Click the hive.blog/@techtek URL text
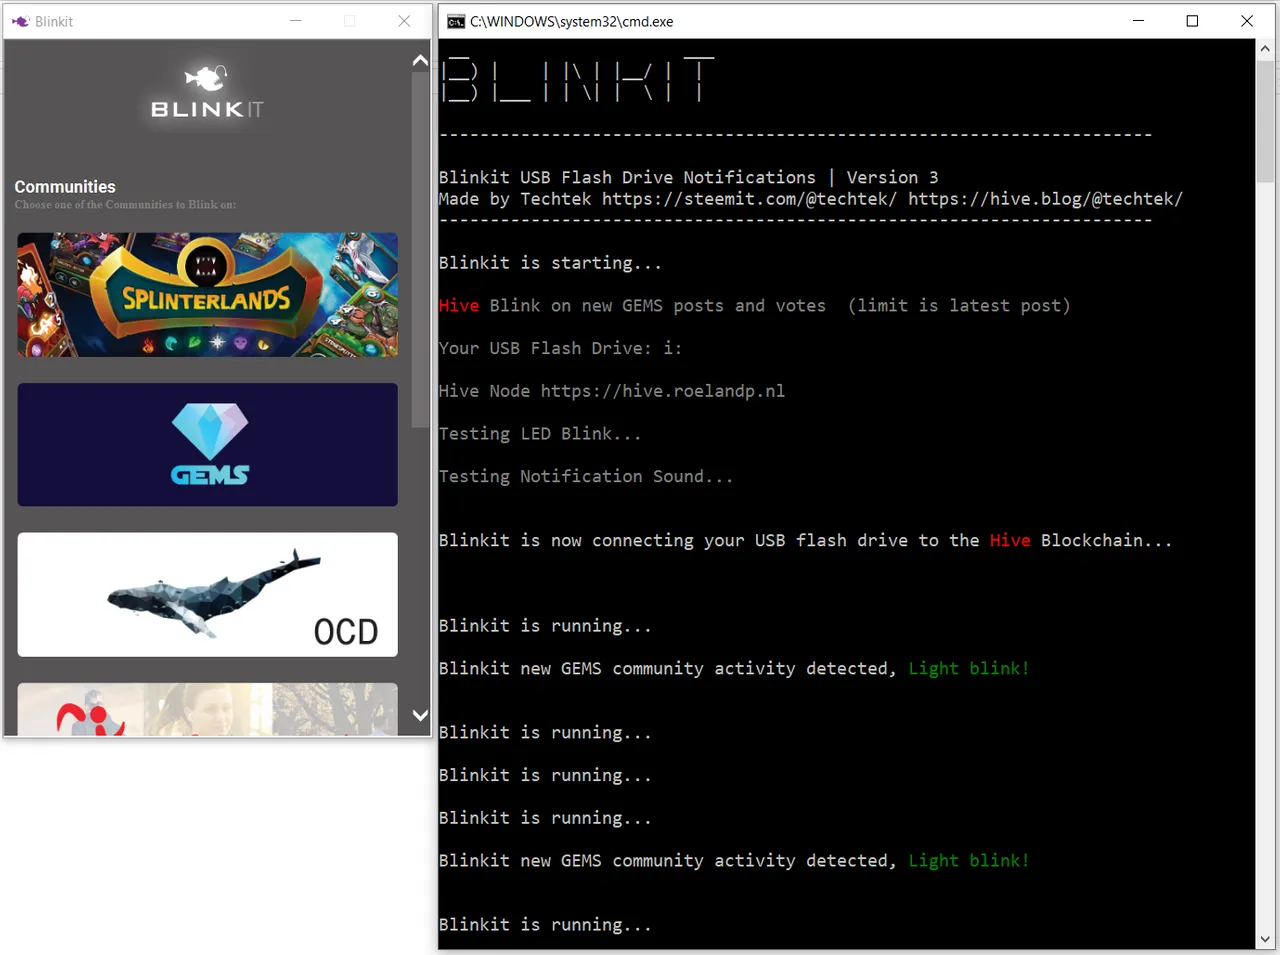The width and height of the screenshot is (1280, 955). tap(1045, 199)
